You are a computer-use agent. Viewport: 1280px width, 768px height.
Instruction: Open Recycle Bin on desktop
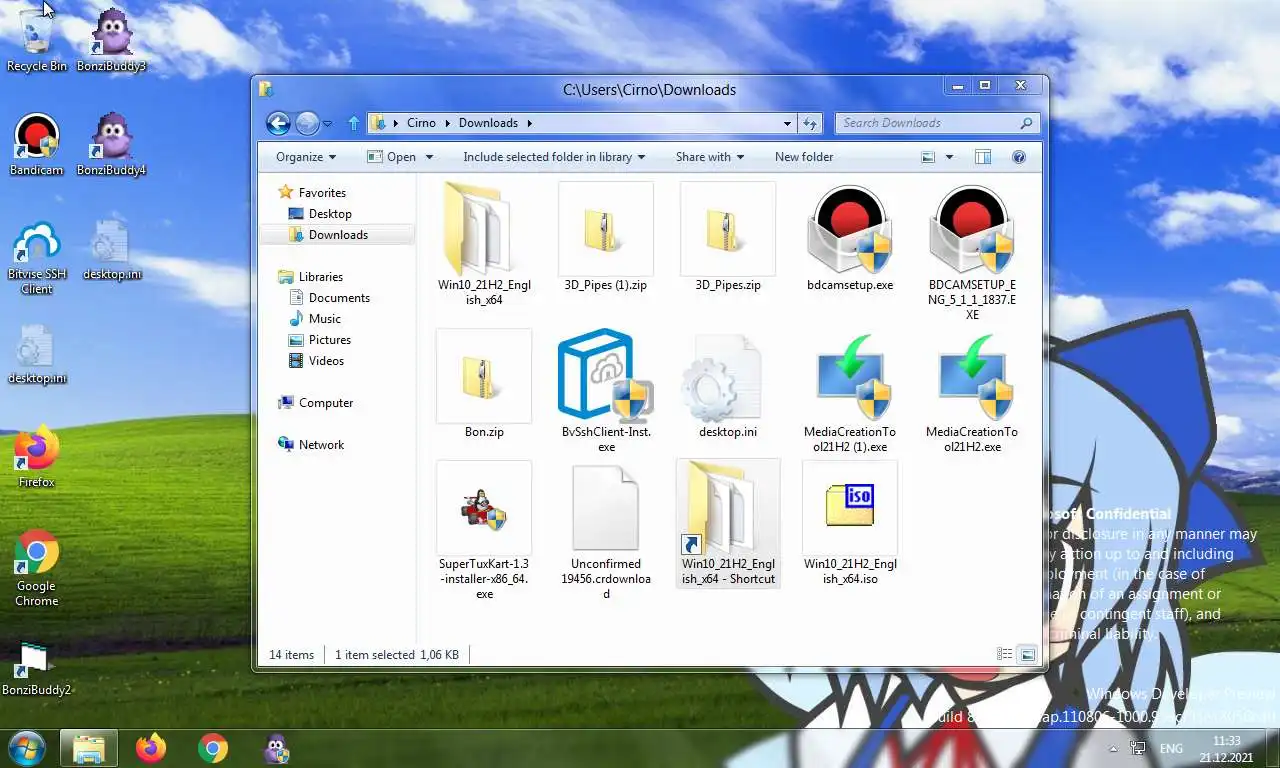pyautogui.click(x=37, y=38)
